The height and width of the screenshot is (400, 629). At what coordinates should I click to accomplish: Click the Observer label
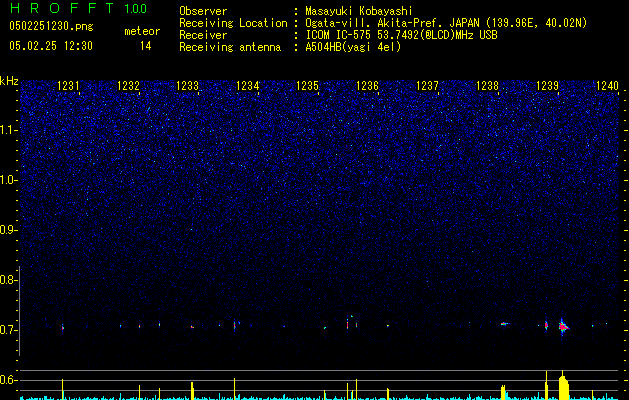(x=203, y=11)
